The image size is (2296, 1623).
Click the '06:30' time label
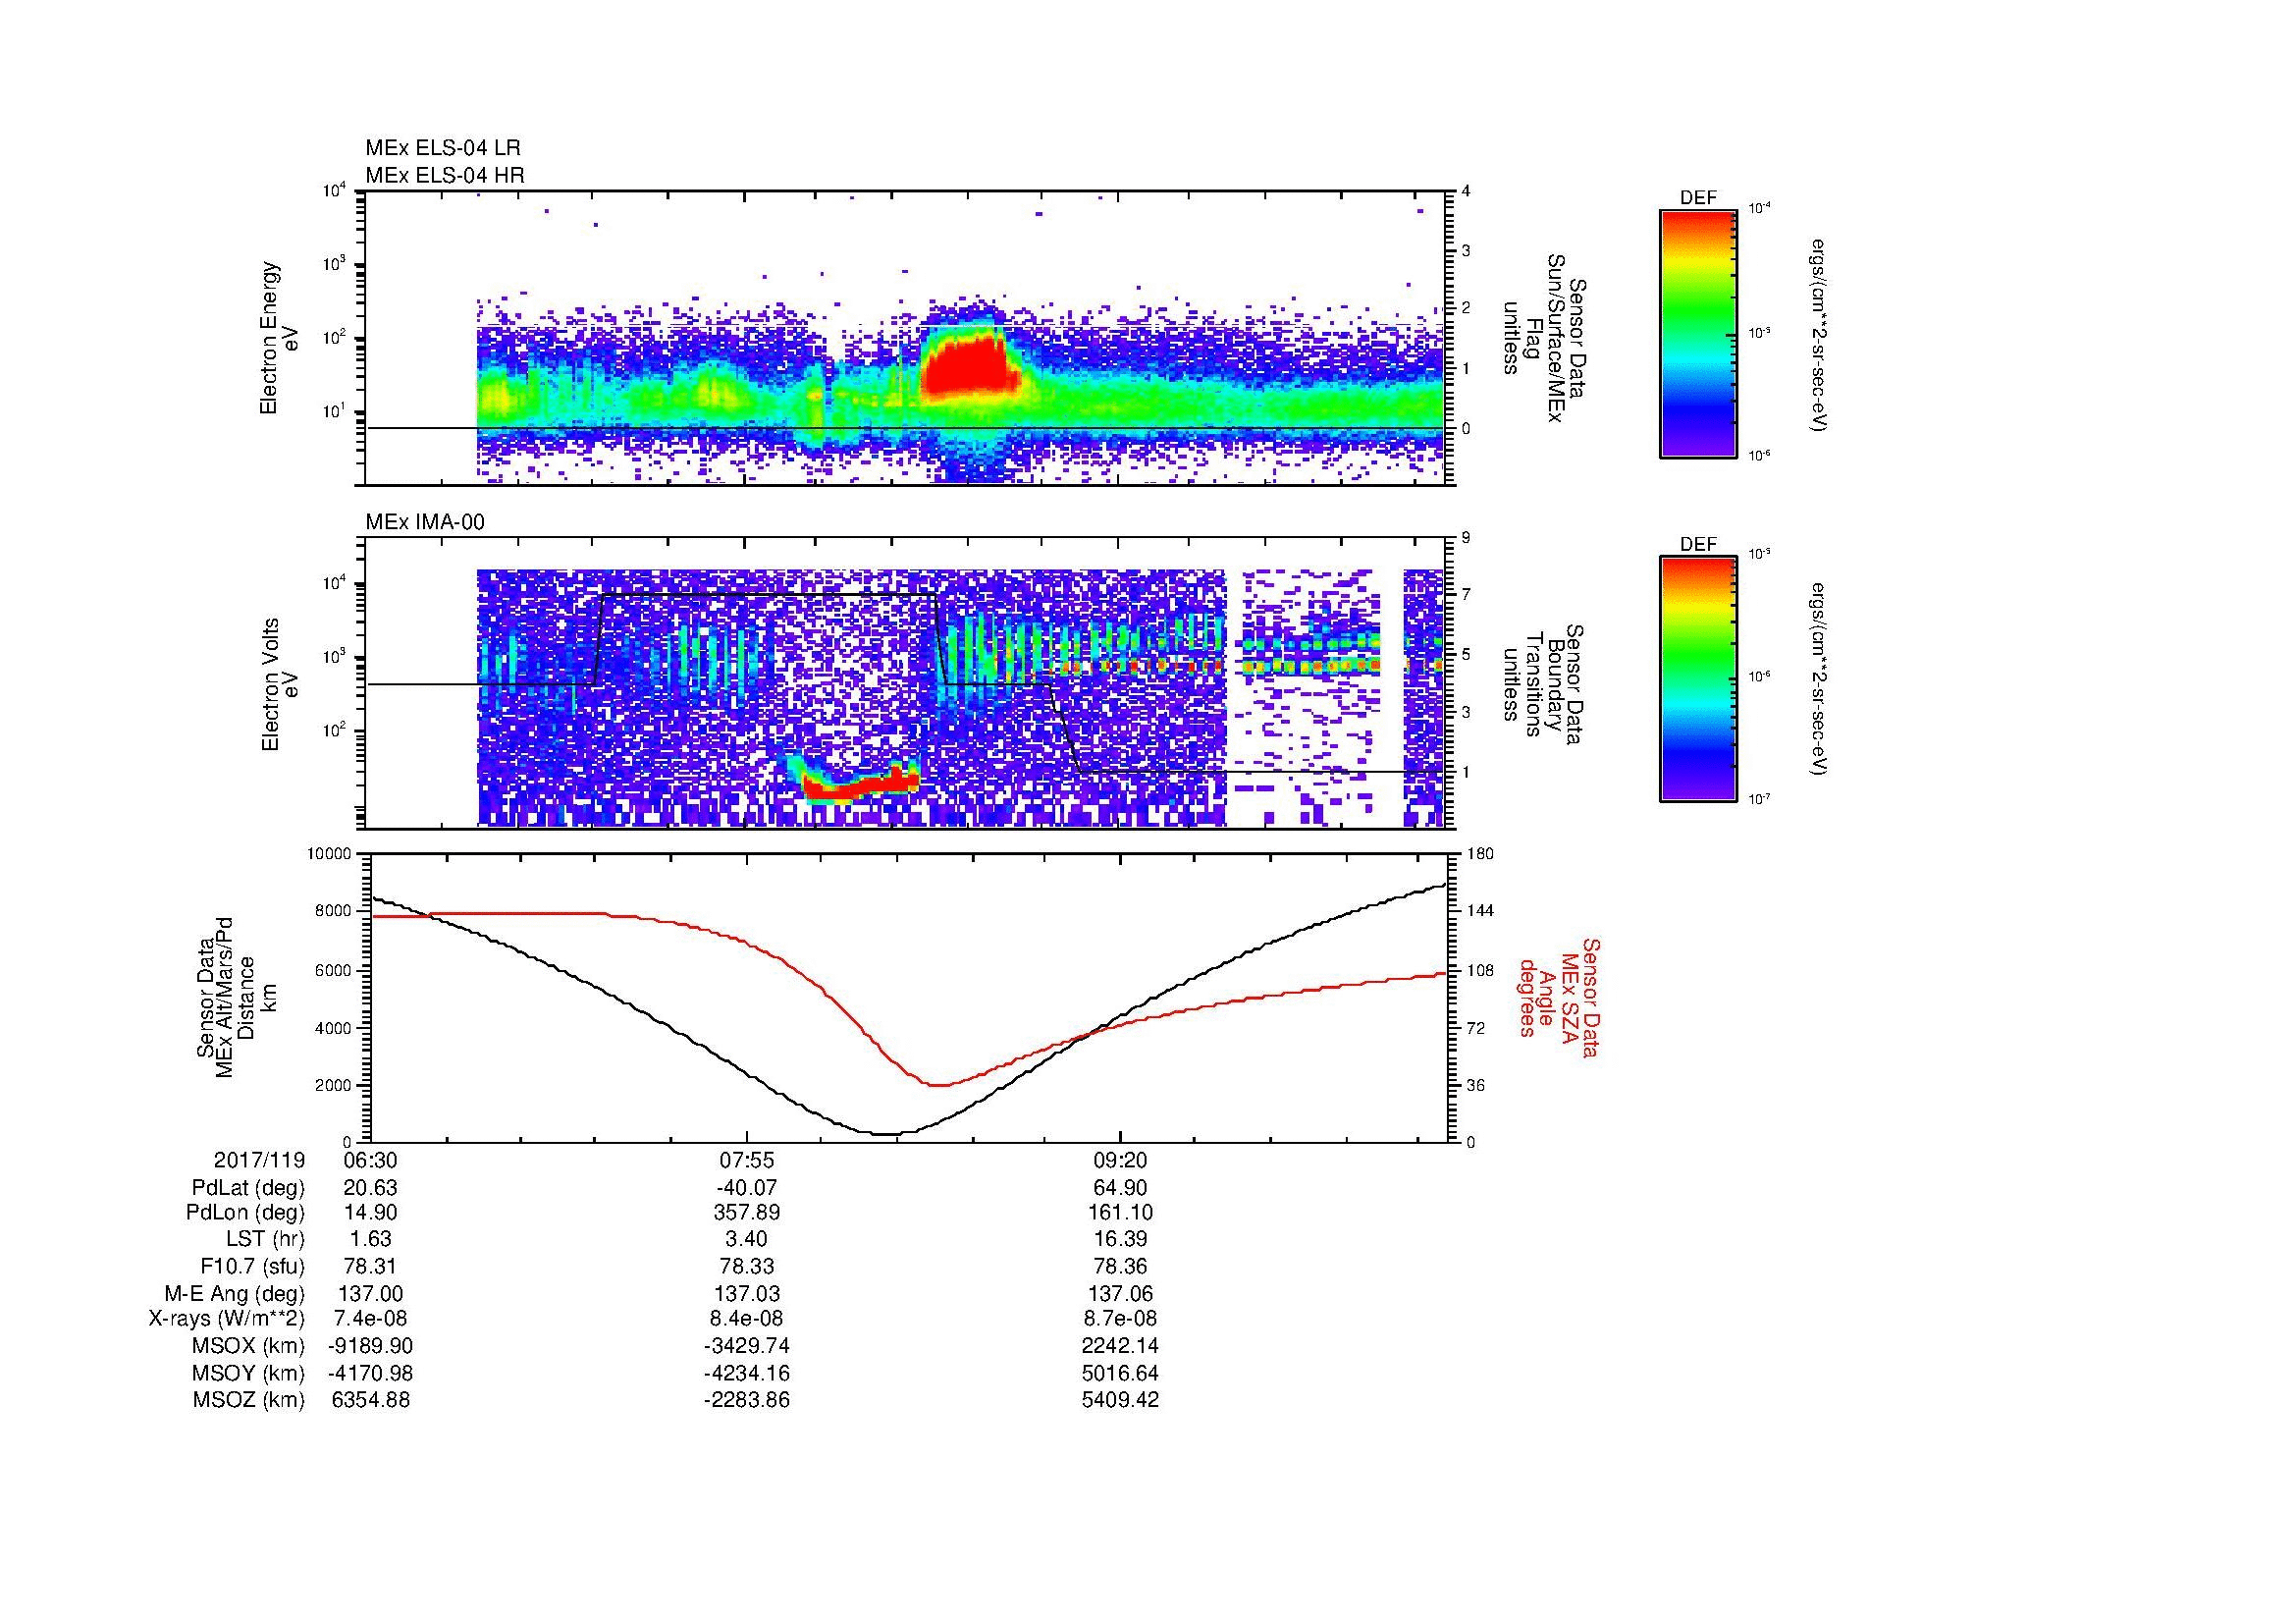[x=370, y=1161]
